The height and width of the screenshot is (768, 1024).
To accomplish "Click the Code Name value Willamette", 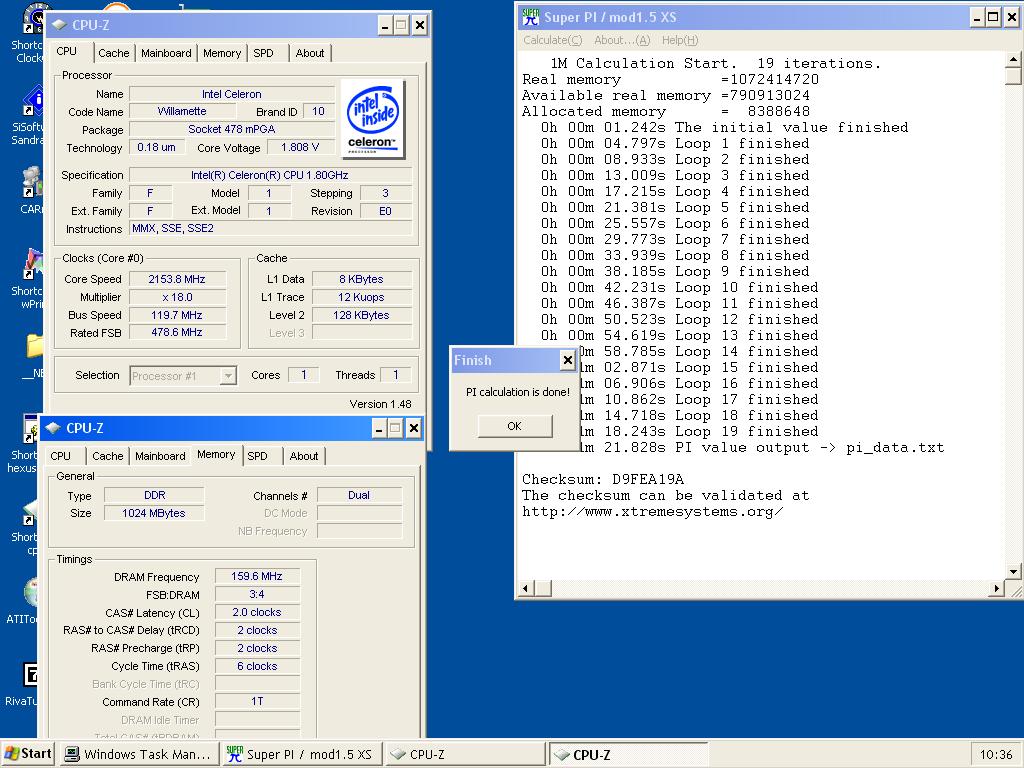I will 182,112.
